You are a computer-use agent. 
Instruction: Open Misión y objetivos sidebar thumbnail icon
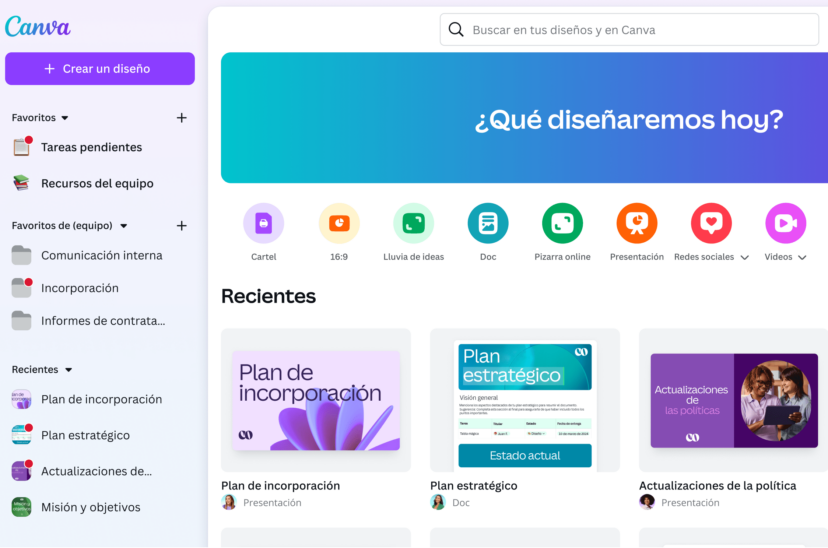[22, 507]
